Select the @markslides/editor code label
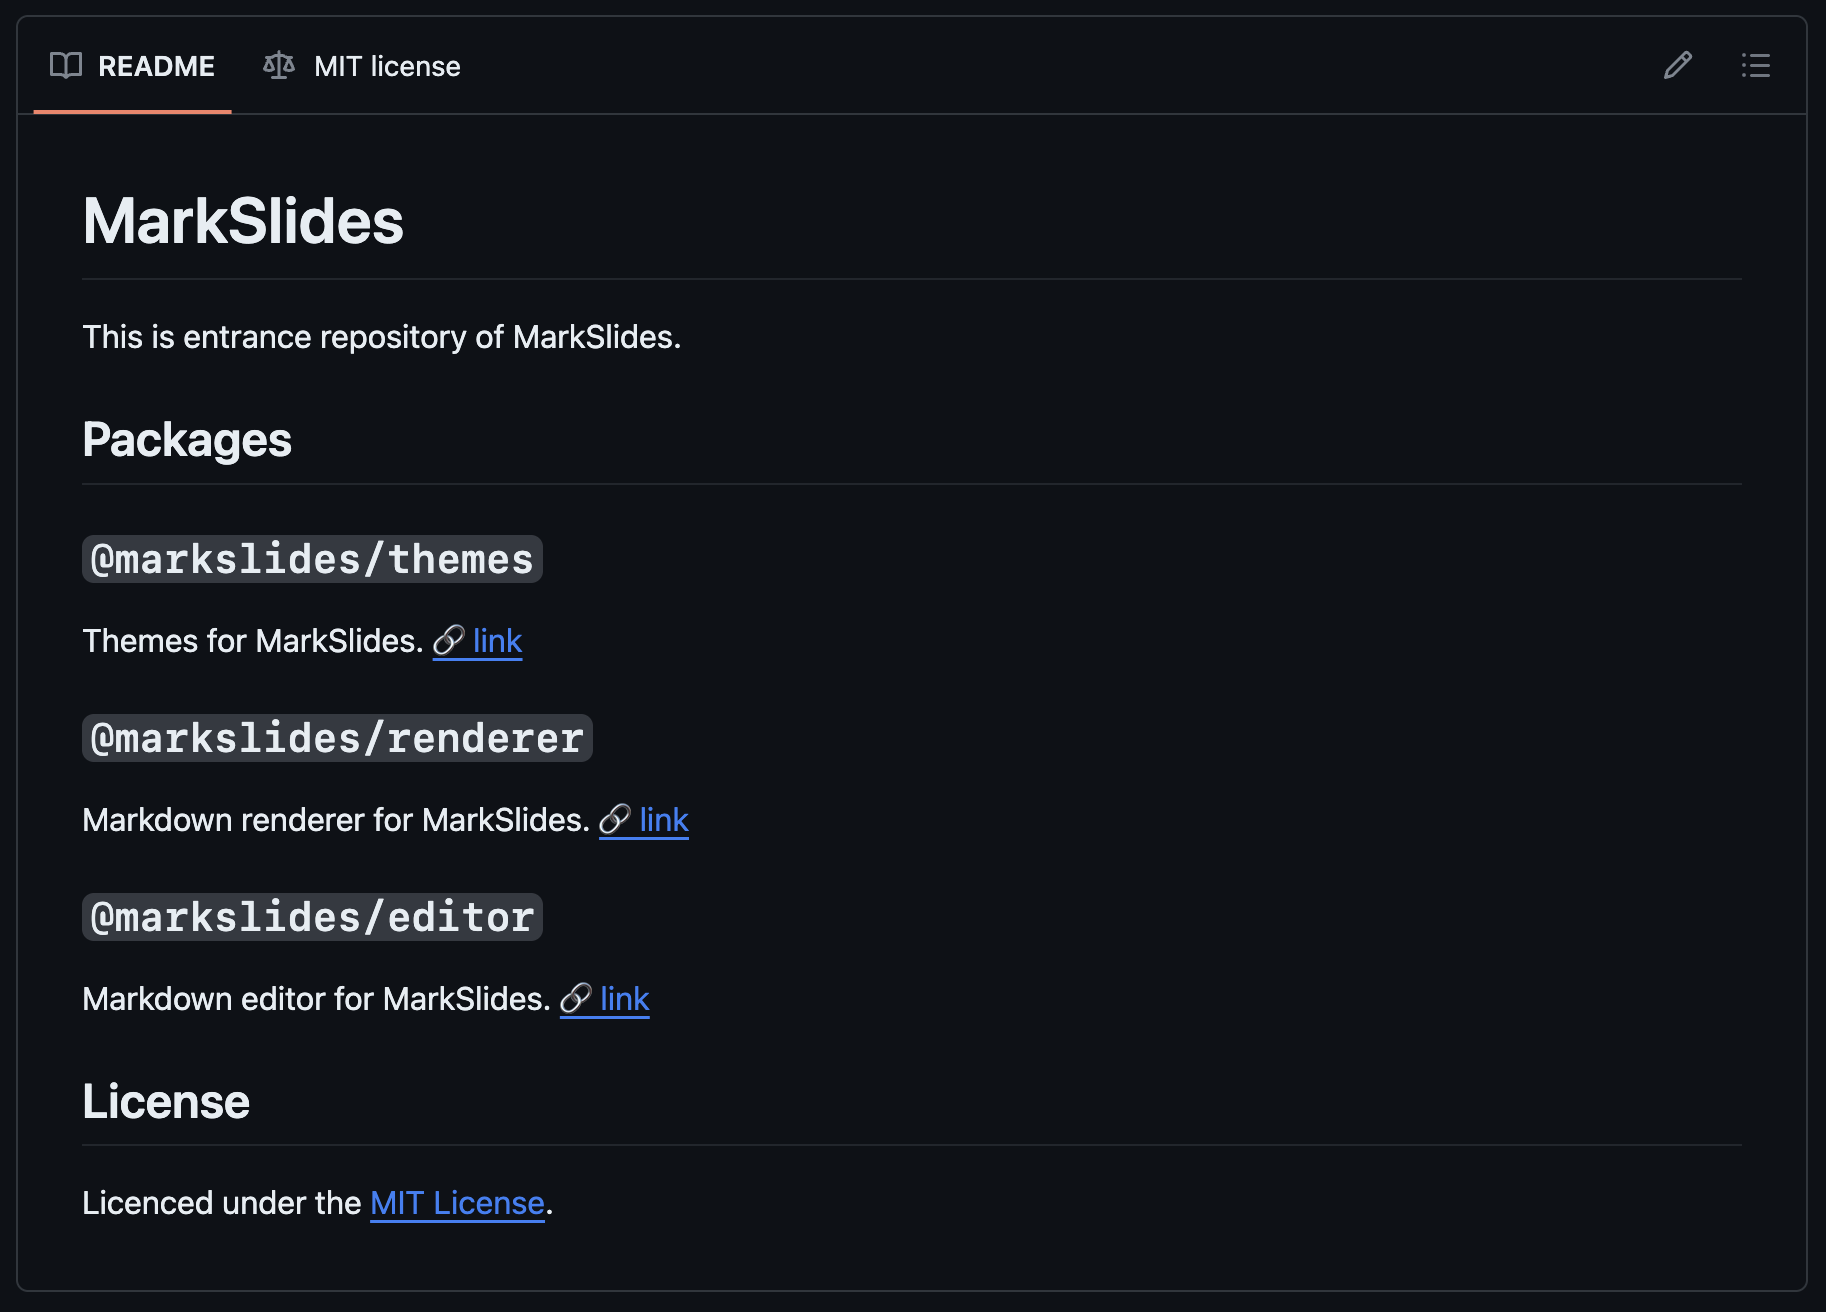 click(311, 916)
